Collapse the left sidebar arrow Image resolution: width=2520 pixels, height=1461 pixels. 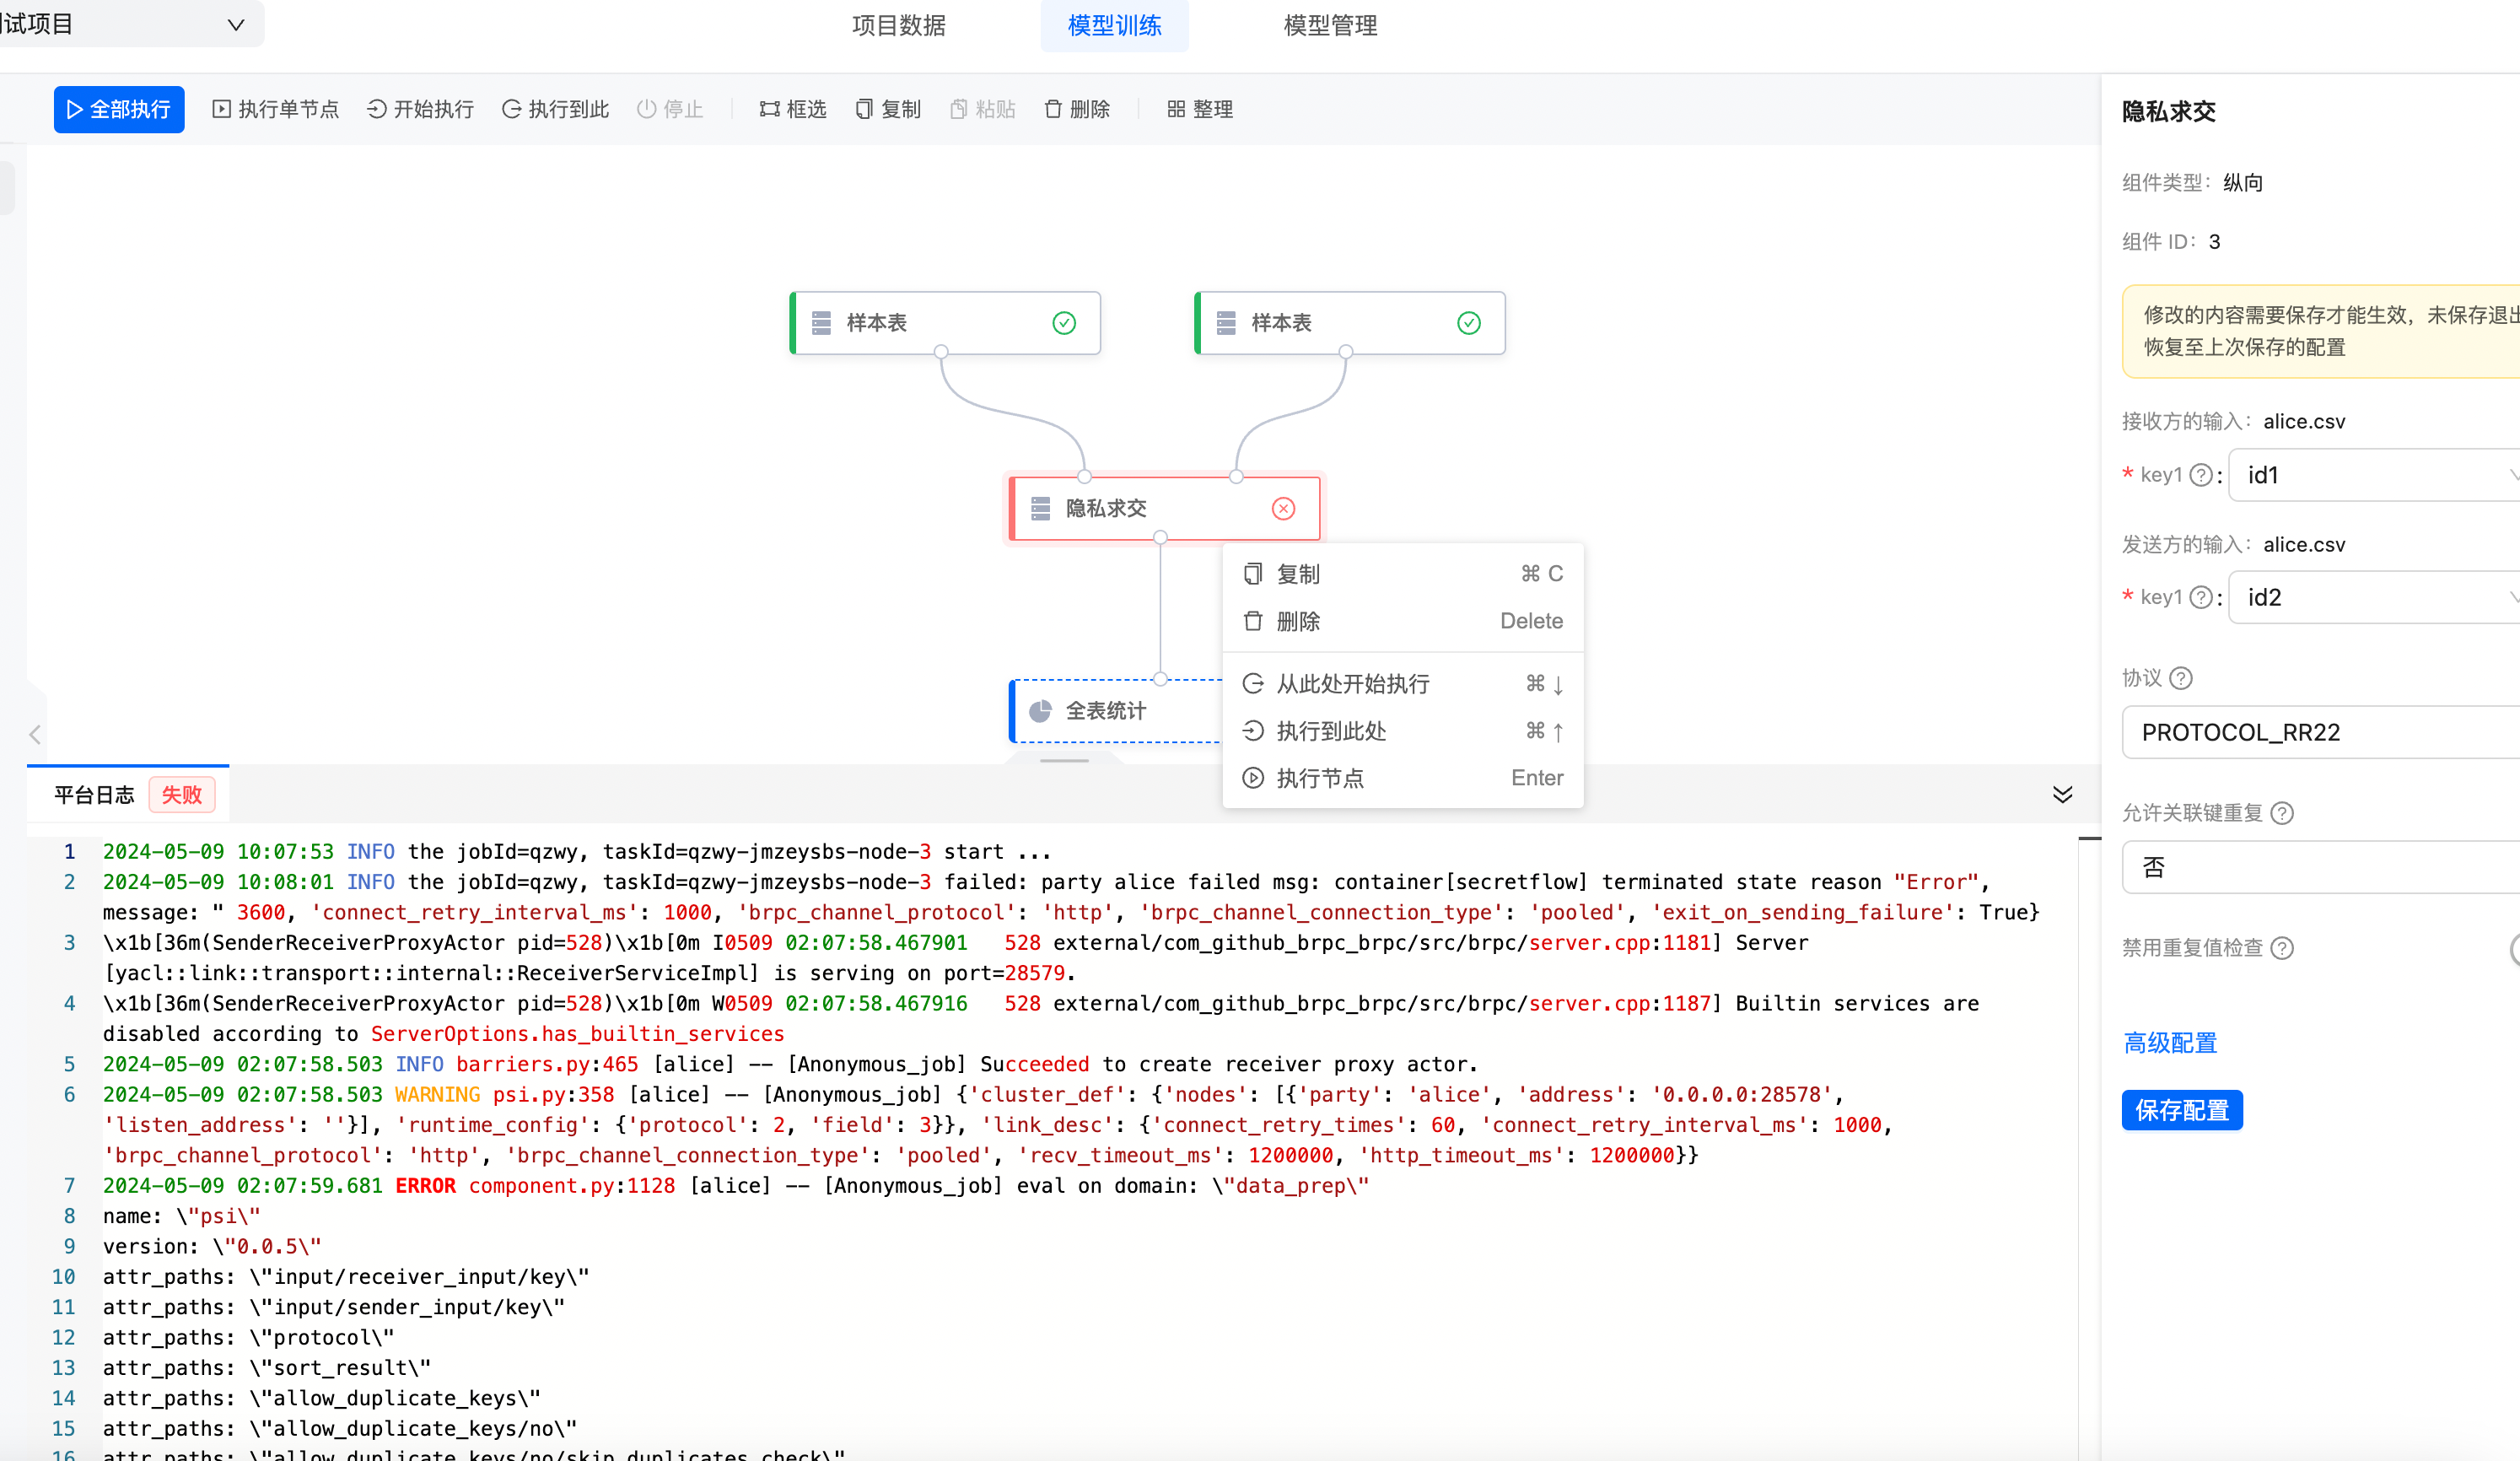[35, 734]
